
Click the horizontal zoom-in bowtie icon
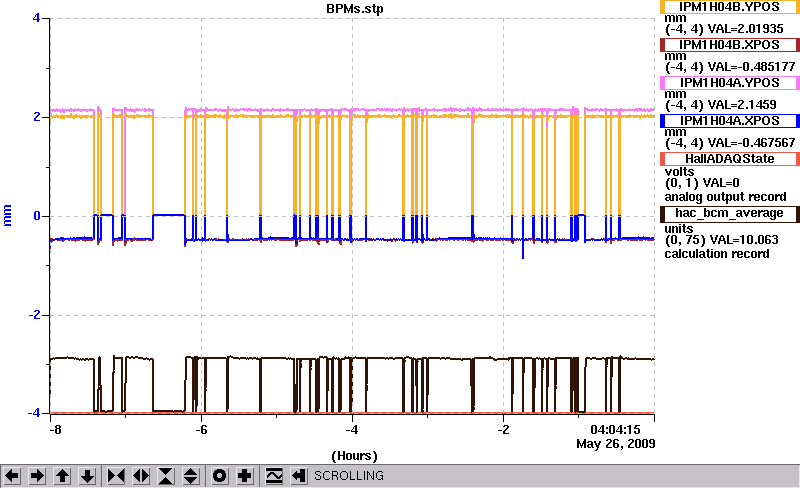pos(116,476)
